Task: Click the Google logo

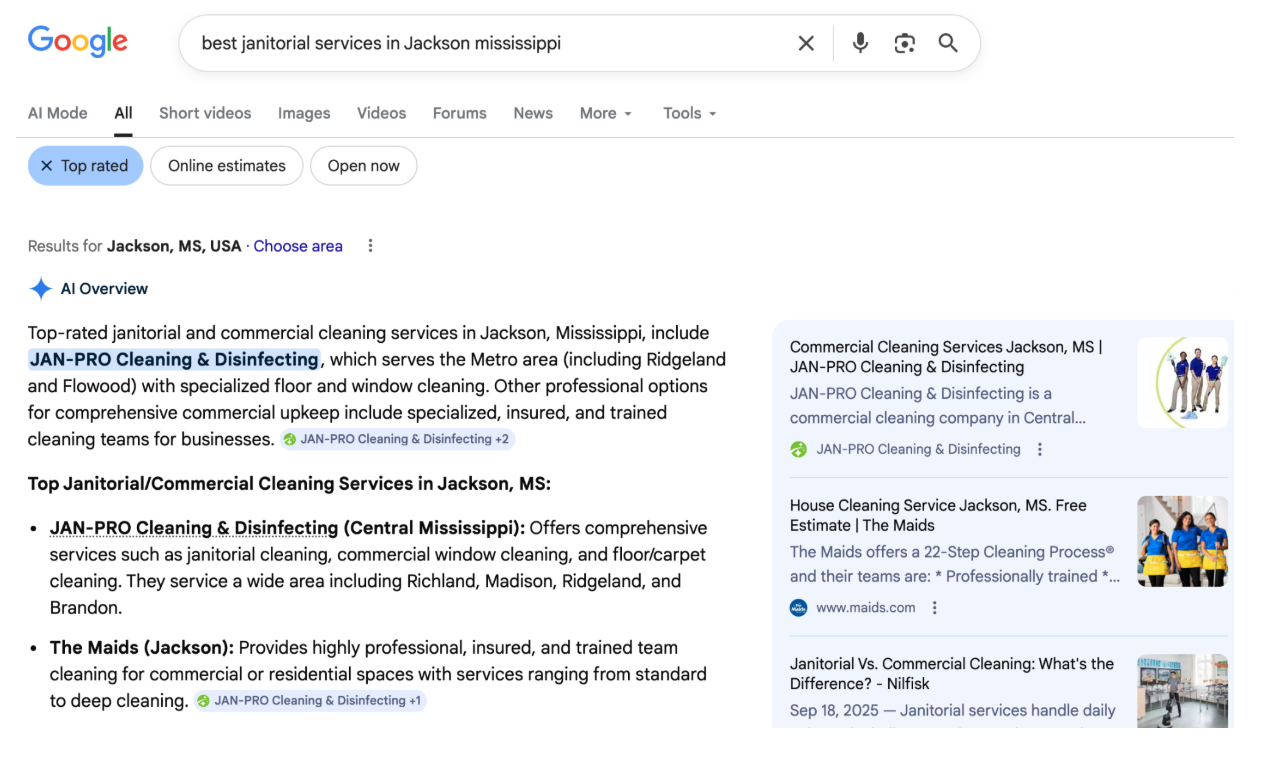Action: click(78, 42)
